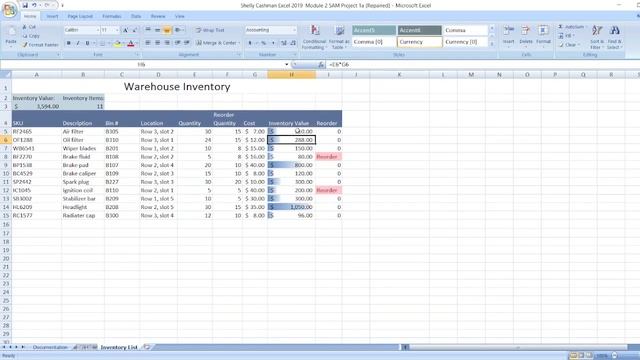Screen dimensions: 640x360
Task: Toggle Top Align
Action: click(x=148, y=30)
